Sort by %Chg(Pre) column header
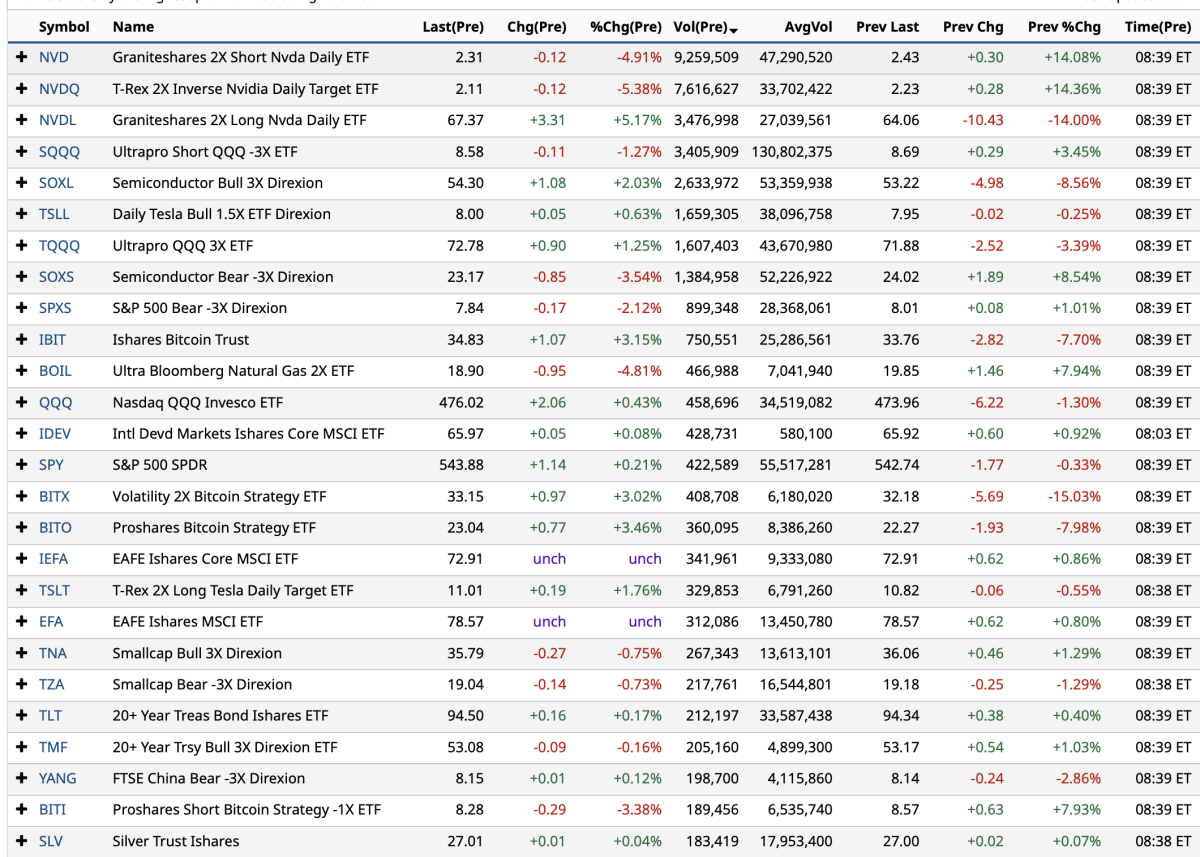The height and width of the screenshot is (857, 1200). pos(625,27)
